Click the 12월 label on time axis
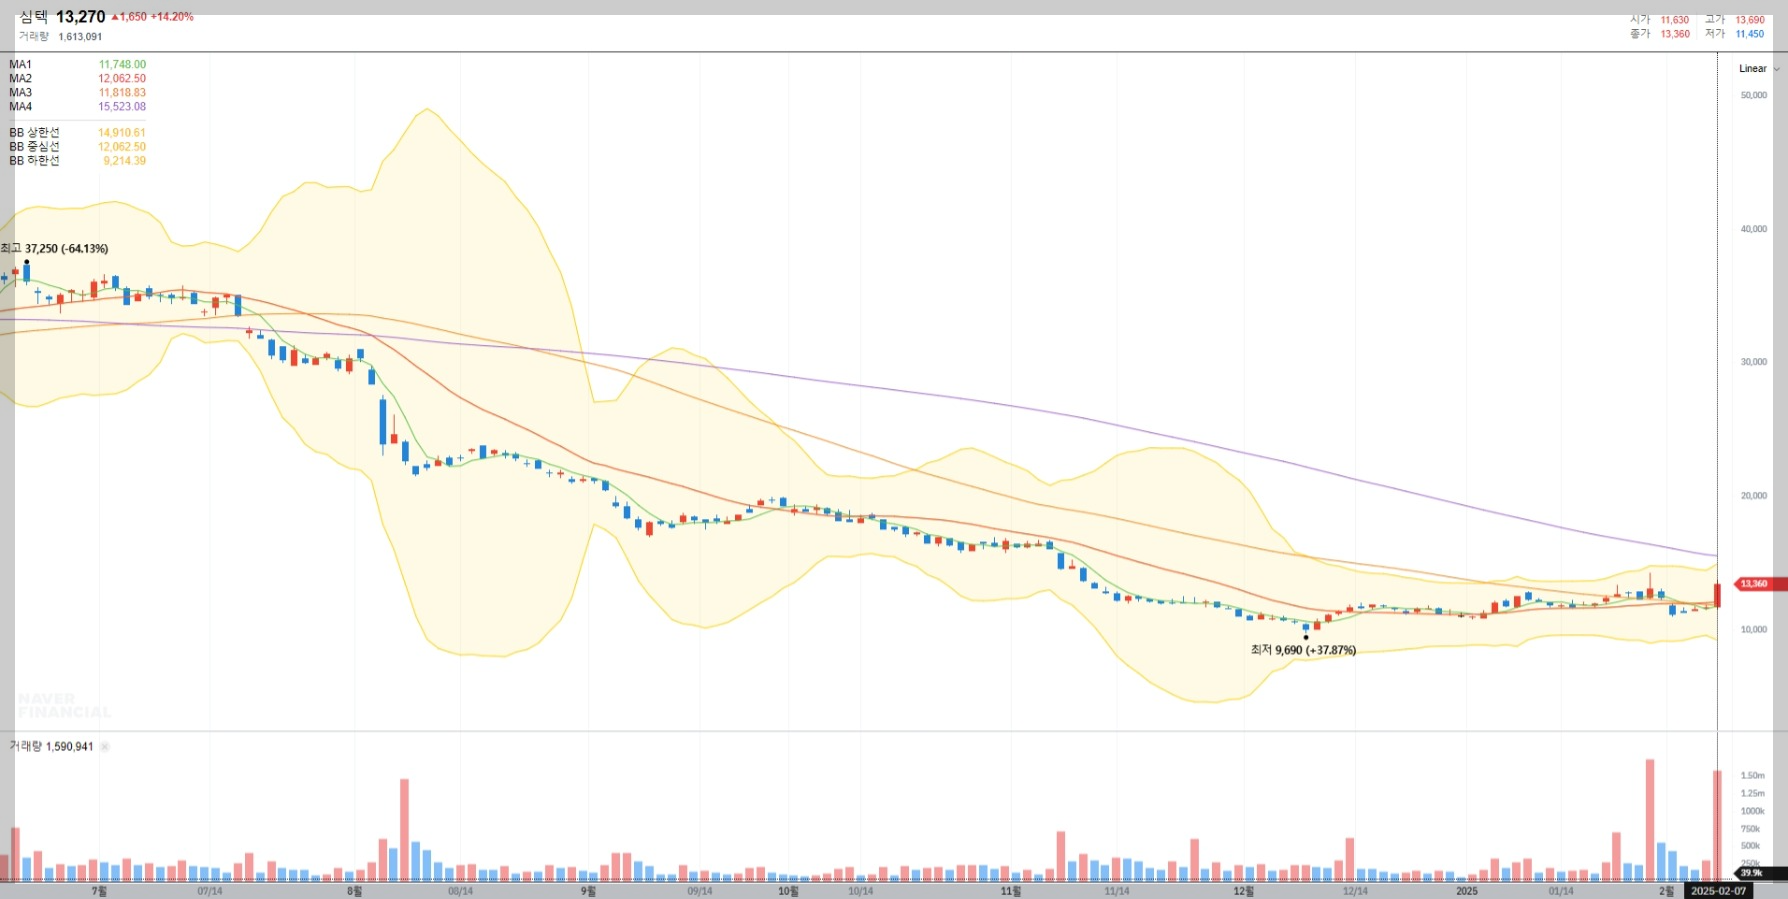This screenshot has width=1788, height=899. [1243, 891]
